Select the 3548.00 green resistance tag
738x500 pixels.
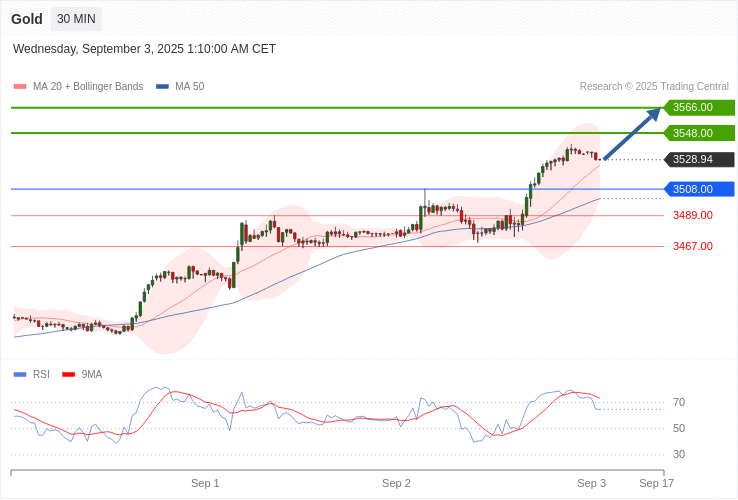[x=699, y=133]
